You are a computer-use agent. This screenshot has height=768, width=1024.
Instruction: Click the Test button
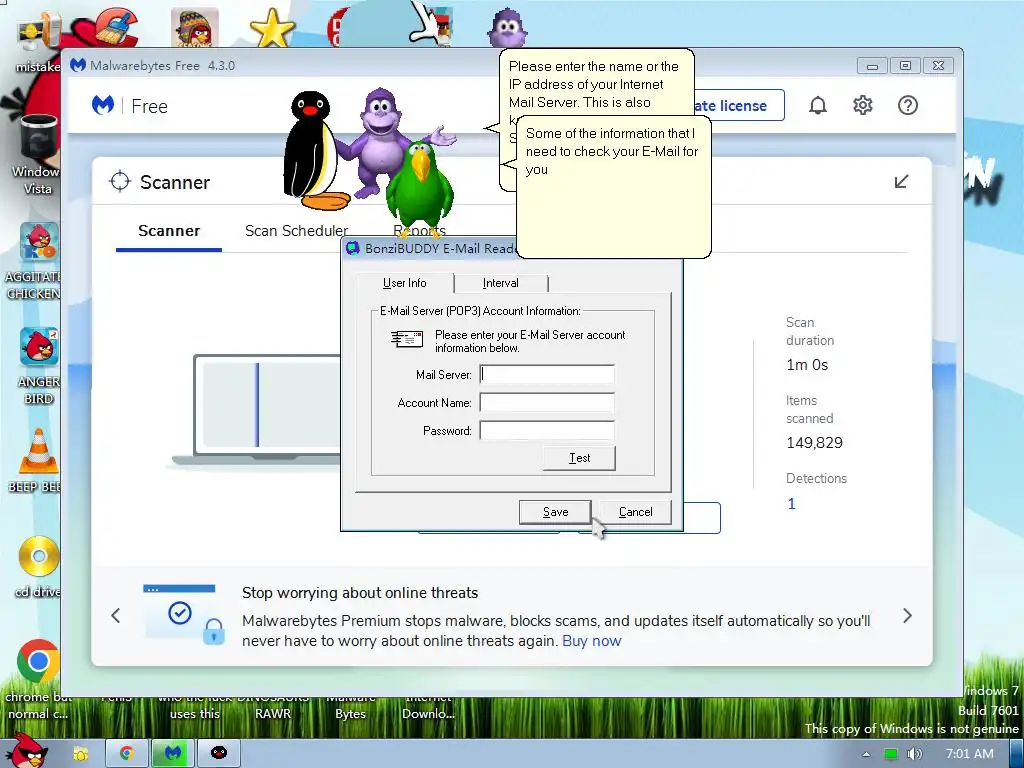579,458
